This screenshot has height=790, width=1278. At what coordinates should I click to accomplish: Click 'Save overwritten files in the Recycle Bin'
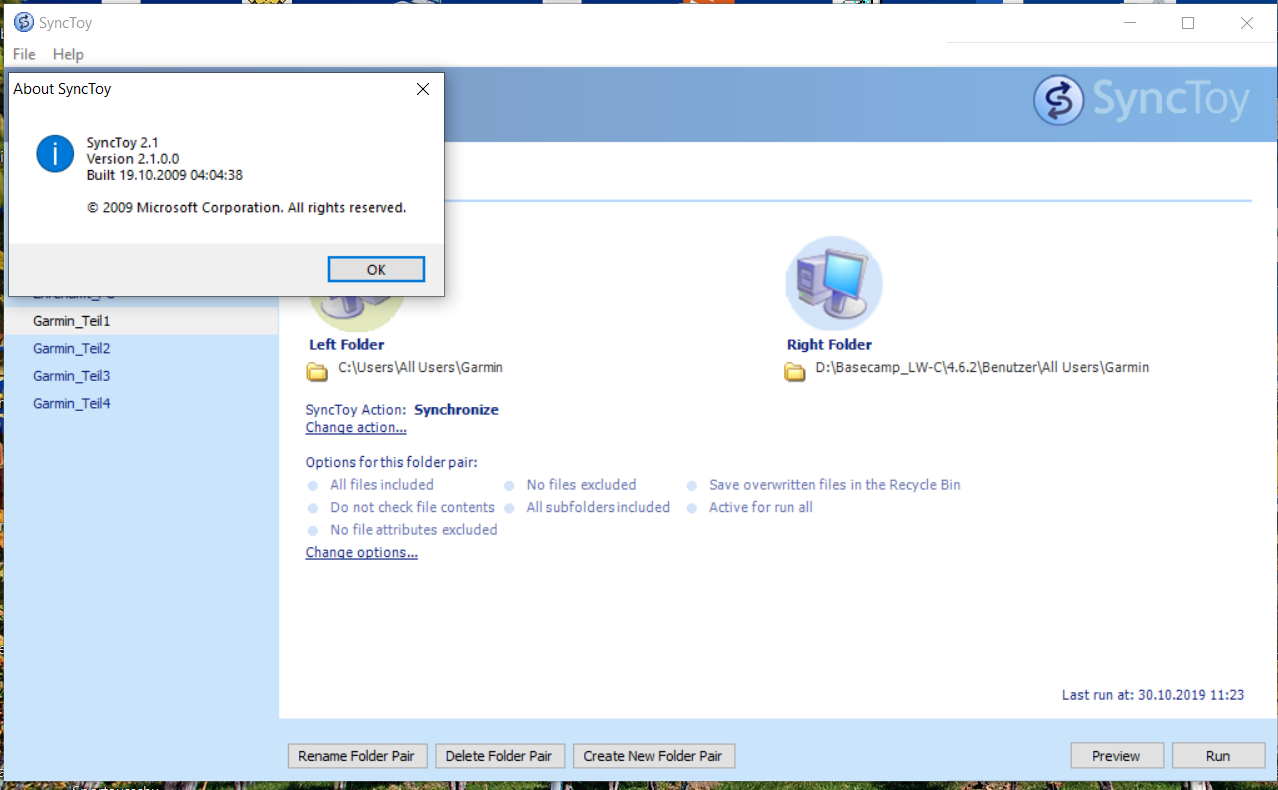pyautogui.click(x=835, y=485)
